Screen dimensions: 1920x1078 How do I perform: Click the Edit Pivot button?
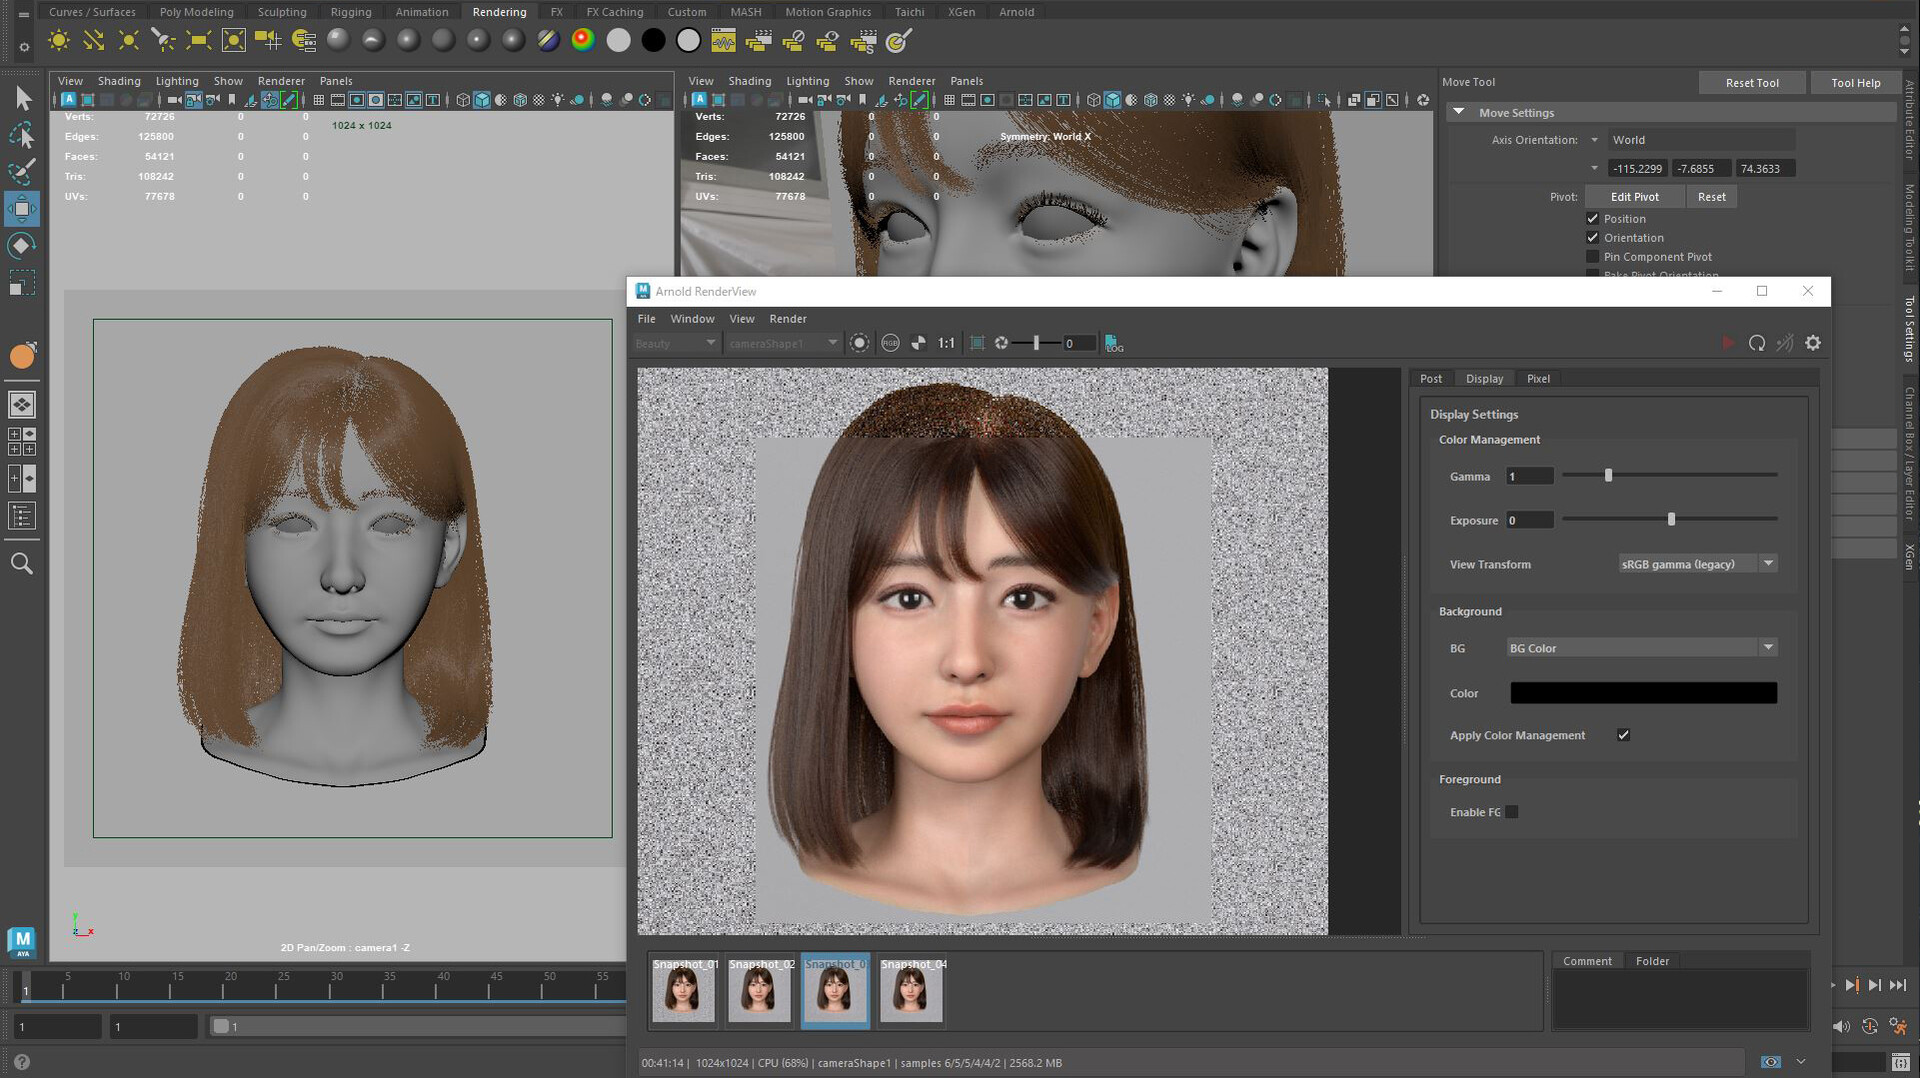(1633, 196)
